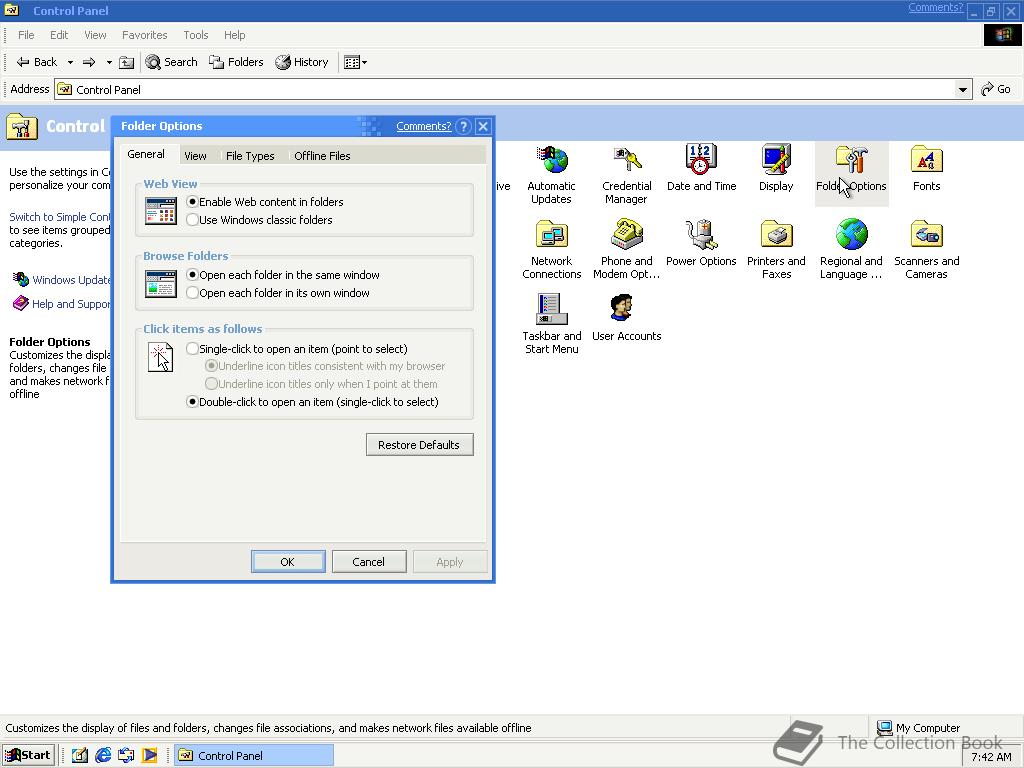Click Comments? link in Control Panel title bar
This screenshot has width=1024, height=768.
[935, 7]
